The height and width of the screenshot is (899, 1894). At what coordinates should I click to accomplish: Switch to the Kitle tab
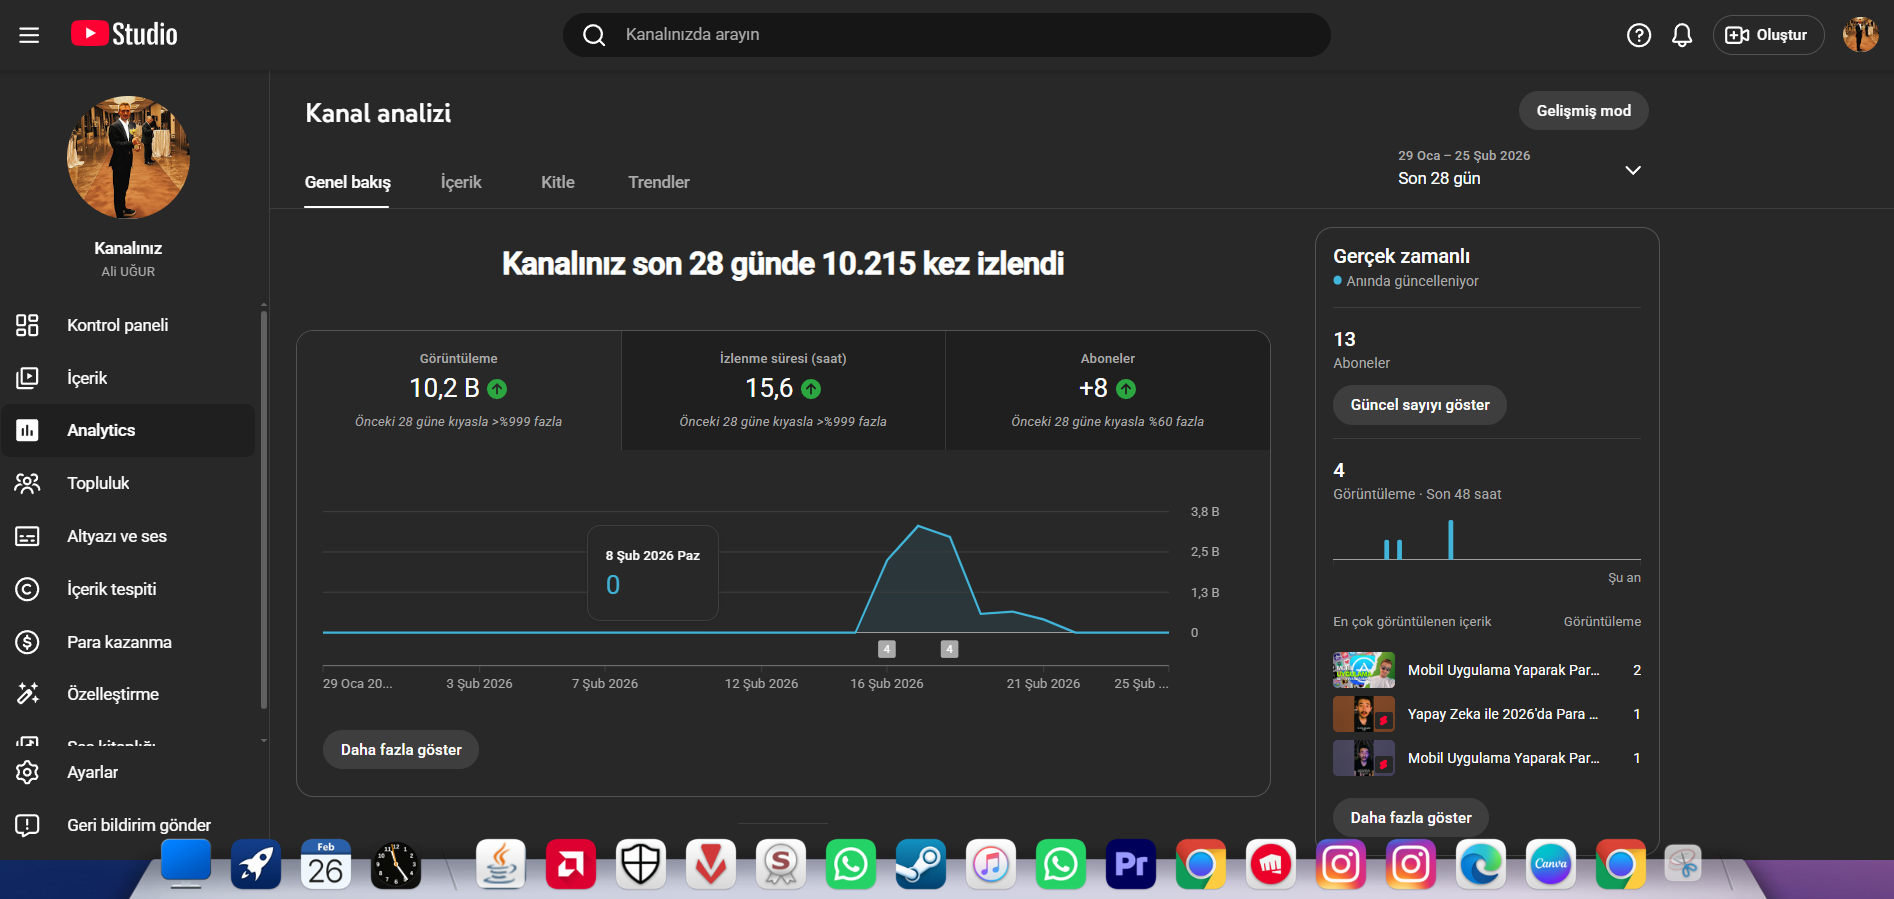point(557,182)
